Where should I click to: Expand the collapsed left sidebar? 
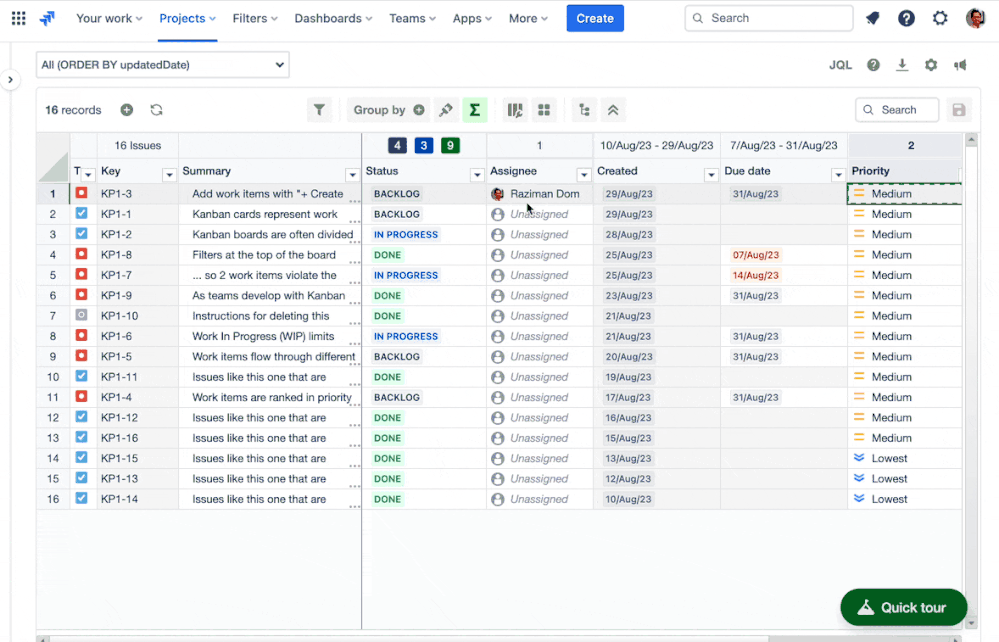coord(10,80)
